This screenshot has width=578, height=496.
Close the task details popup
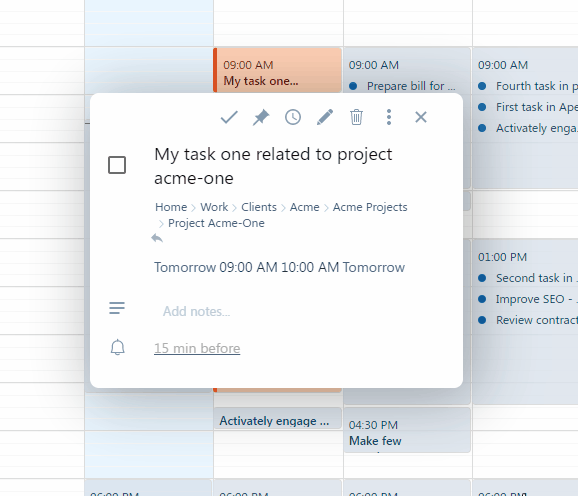(421, 118)
